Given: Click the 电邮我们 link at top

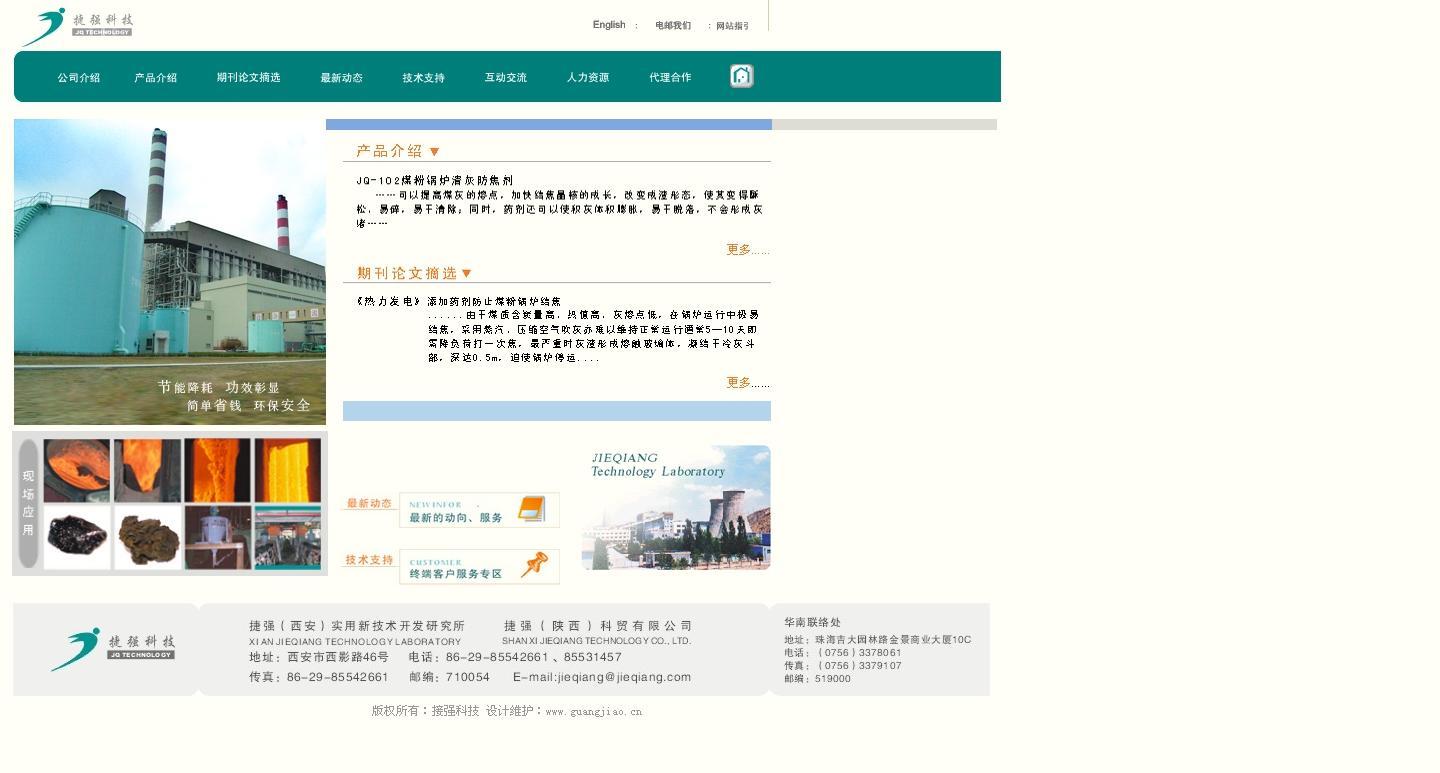Looking at the screenshot, I should pyautogui.click(x=672, y=26).
